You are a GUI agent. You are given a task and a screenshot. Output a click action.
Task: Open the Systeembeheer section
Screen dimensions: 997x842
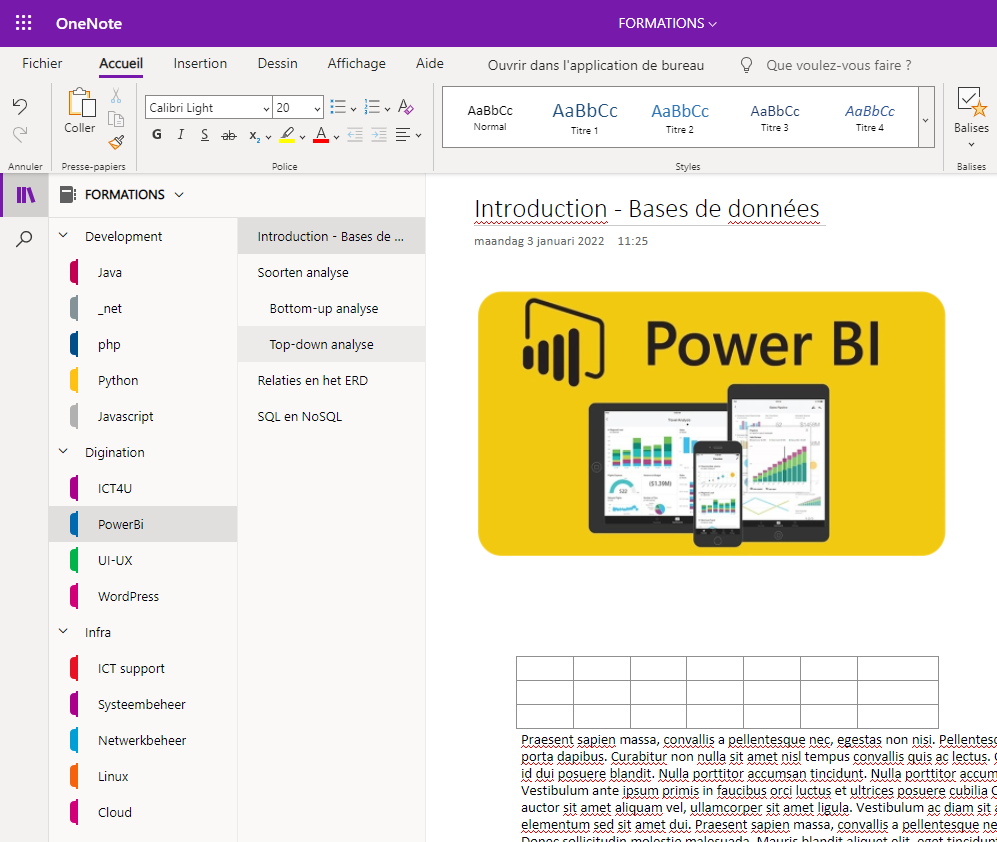(x=143, y=704)
